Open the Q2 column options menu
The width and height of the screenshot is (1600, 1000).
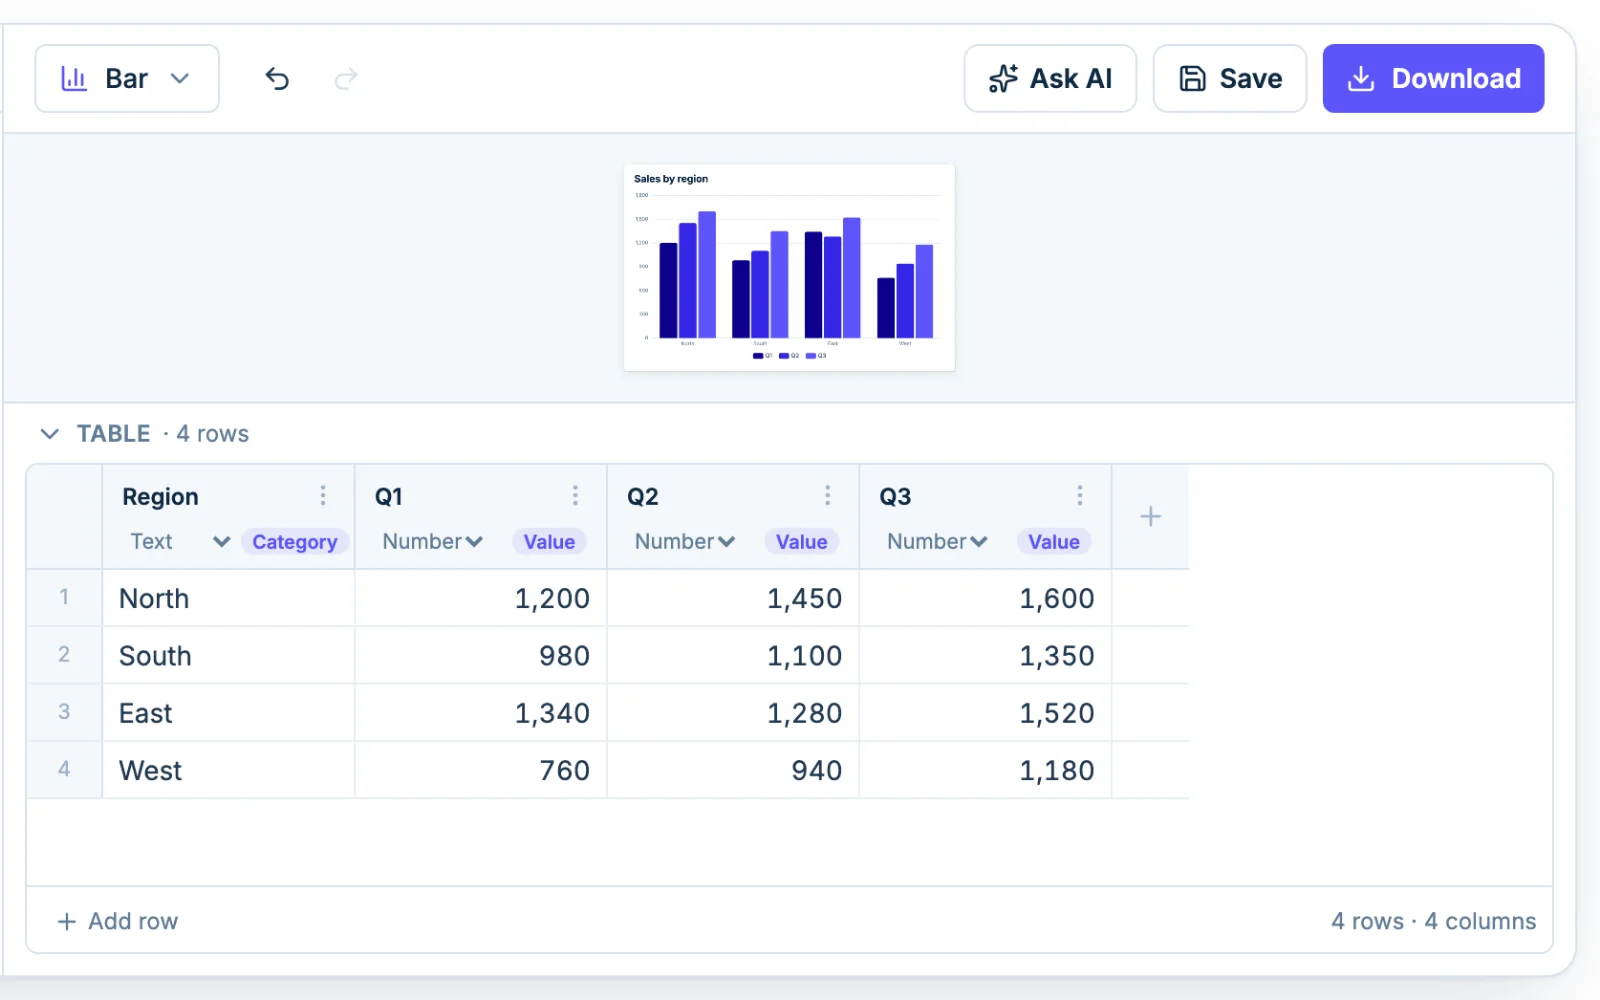pyautogui.click(x=827, y=496)
